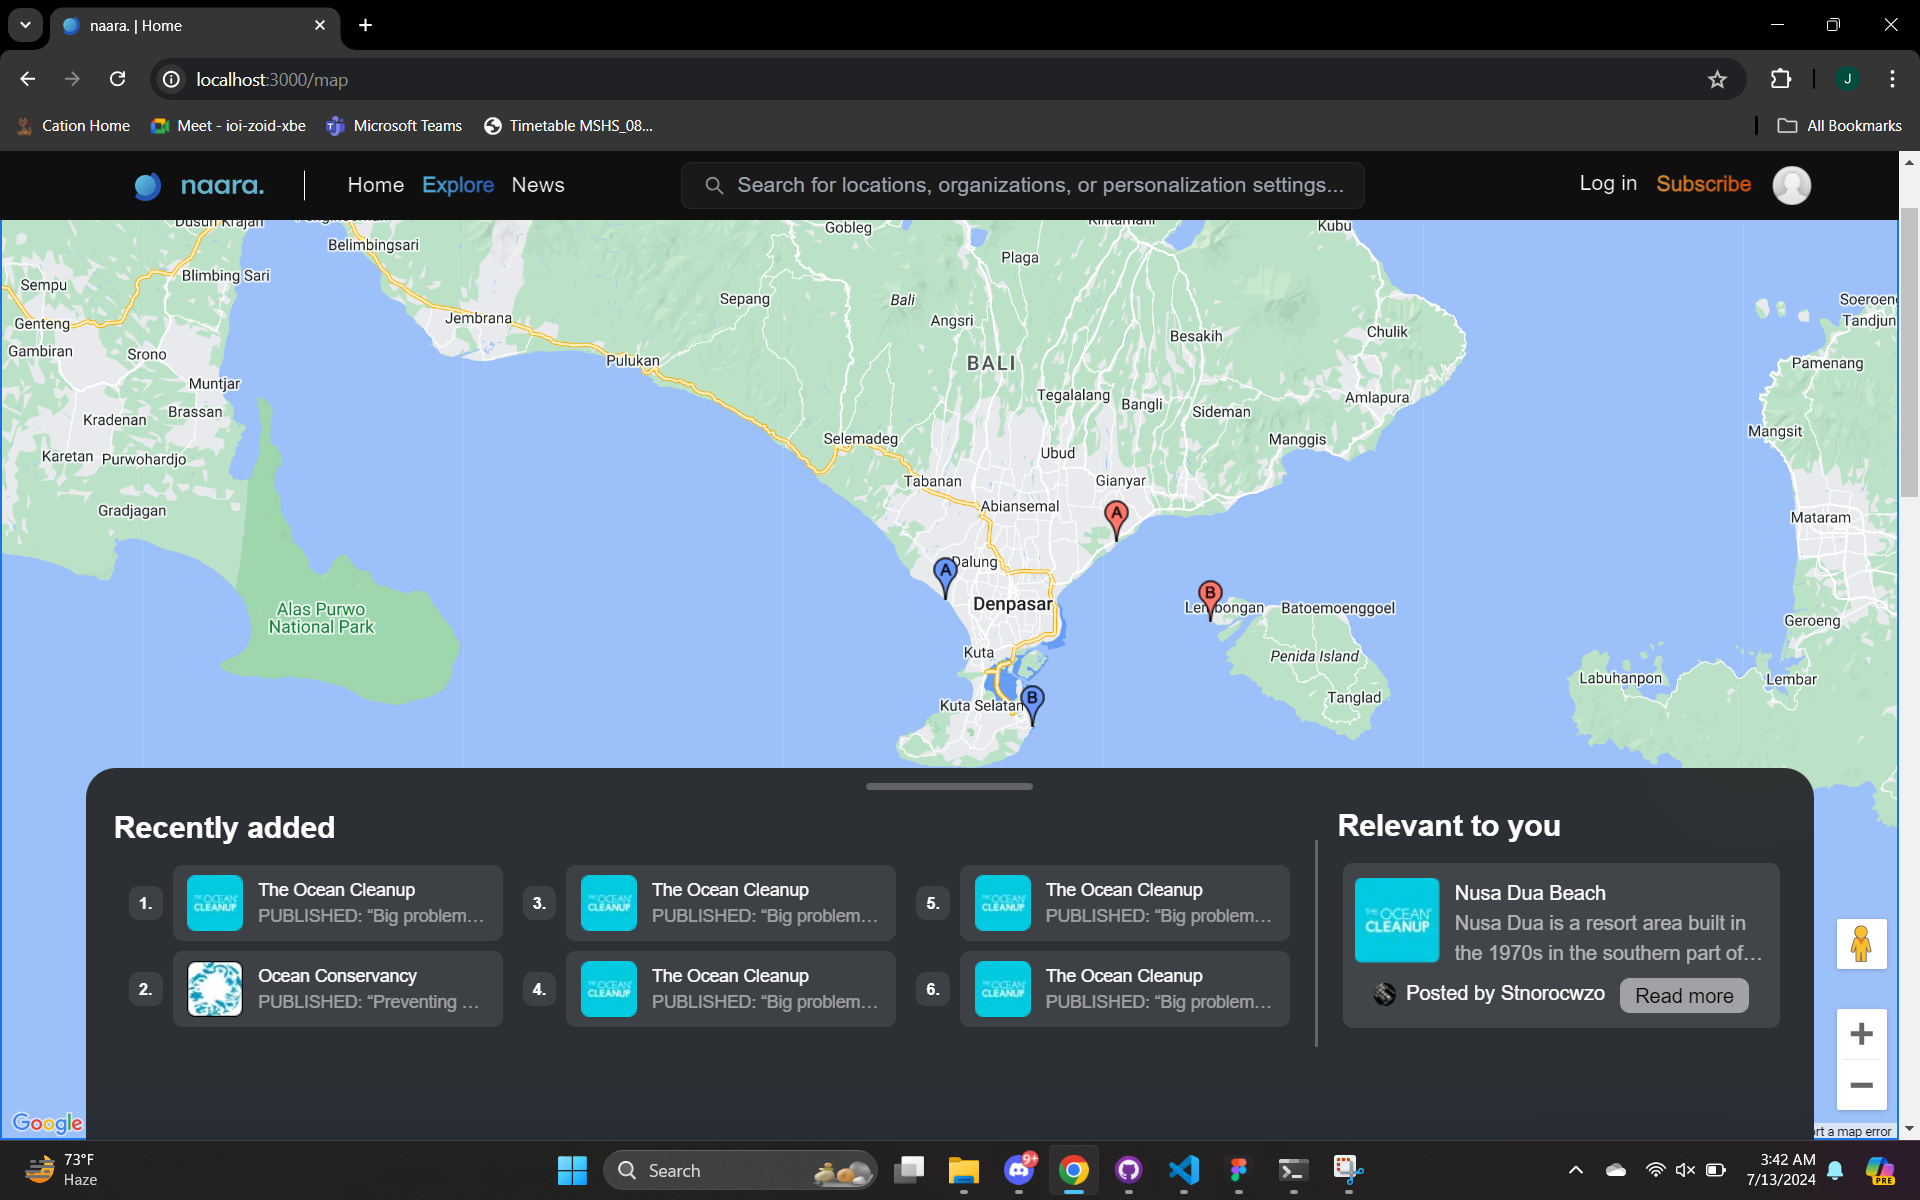Click Read more on Nusa Dua Beach

click(1684, 996)
